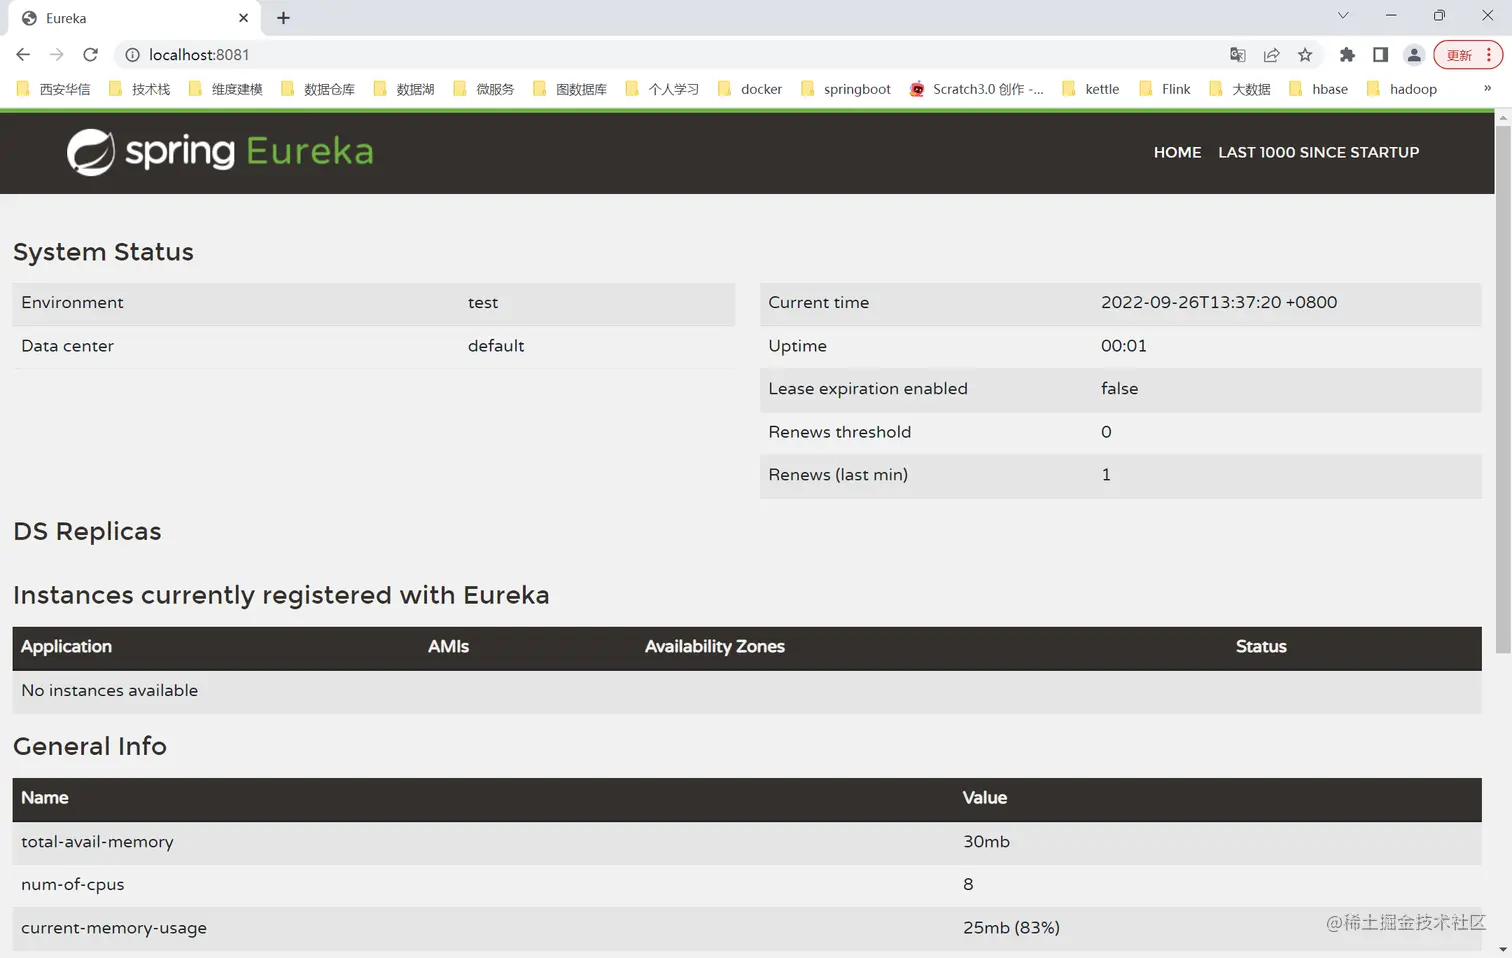Bookmark this page with the star icon

(1305, 55)
